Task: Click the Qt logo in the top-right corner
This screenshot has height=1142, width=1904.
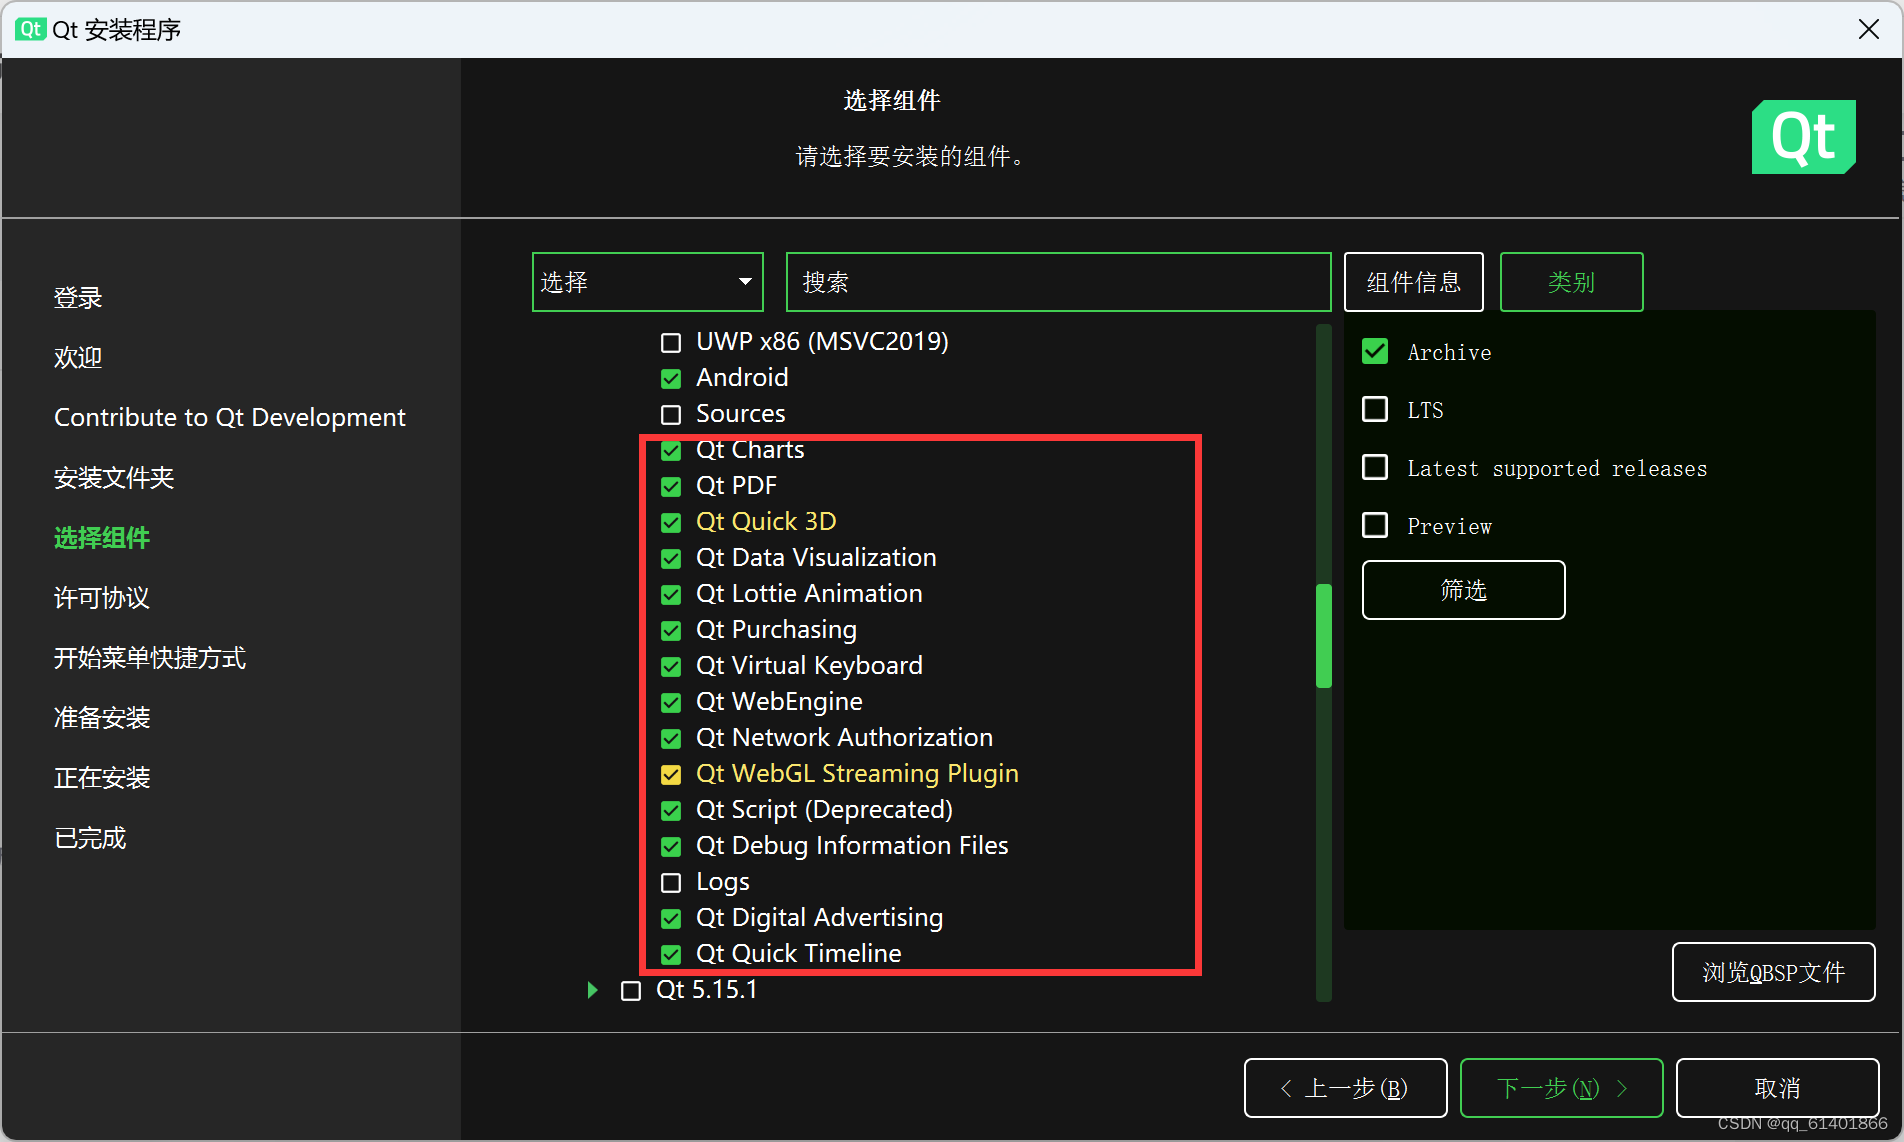Action: [x=1803, y=137]
